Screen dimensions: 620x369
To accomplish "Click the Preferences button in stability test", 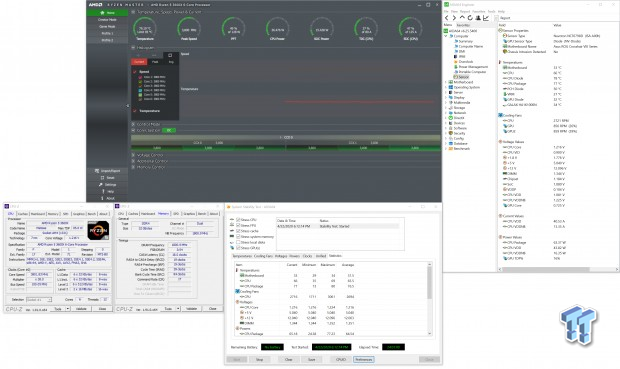I will (x=363, y=360).
